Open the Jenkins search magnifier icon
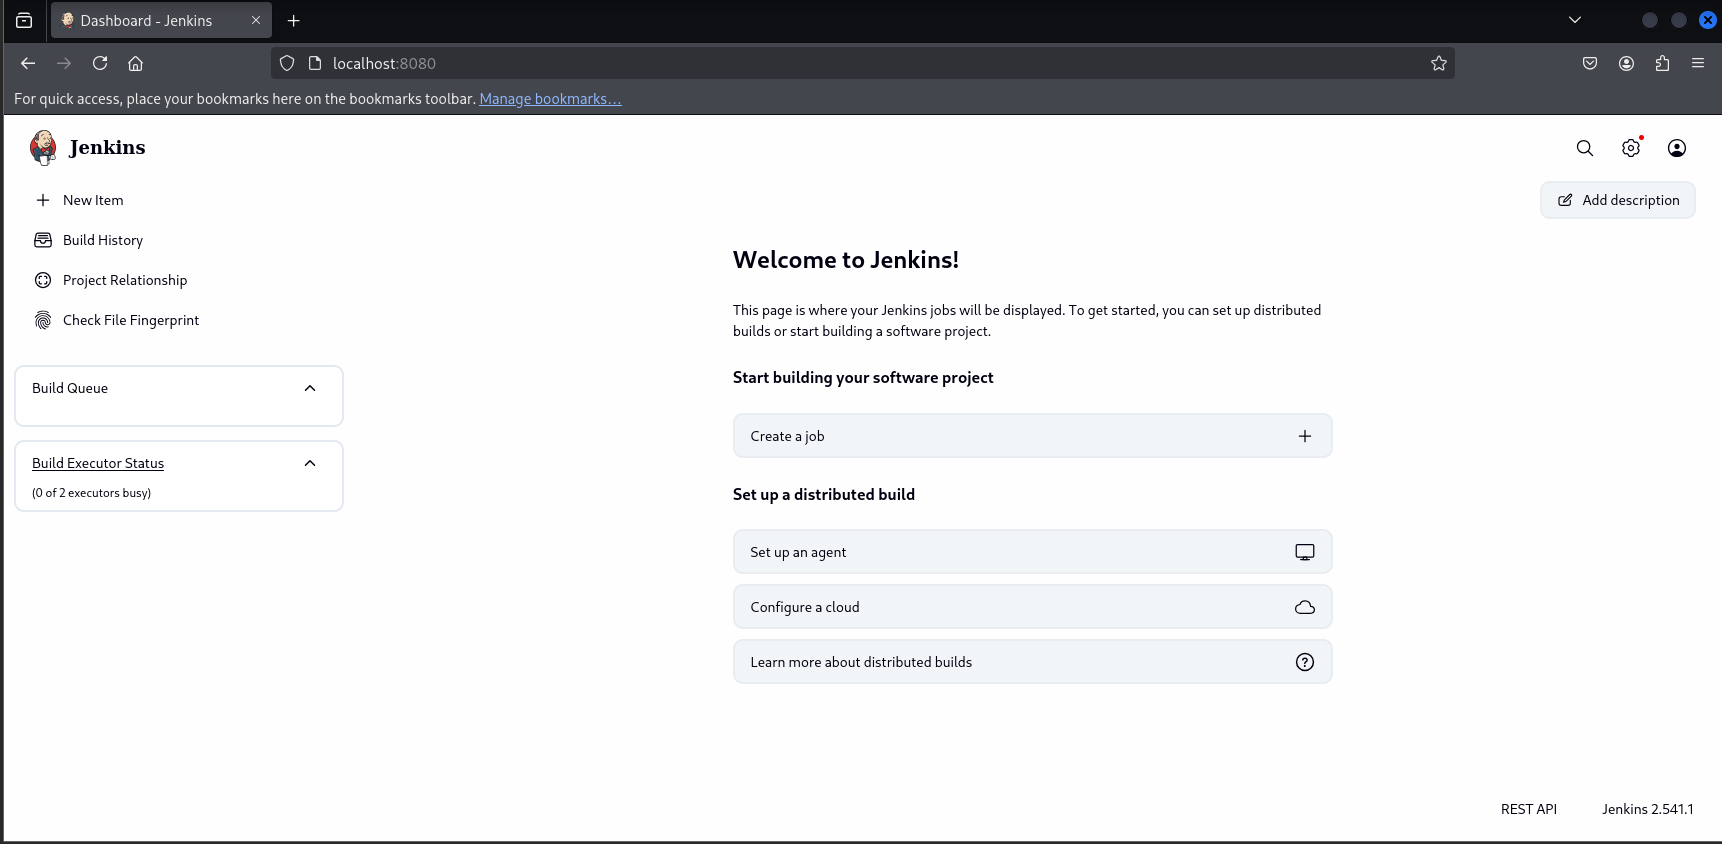Screen dimensions: 1722x844 [x=1585, y=148]
